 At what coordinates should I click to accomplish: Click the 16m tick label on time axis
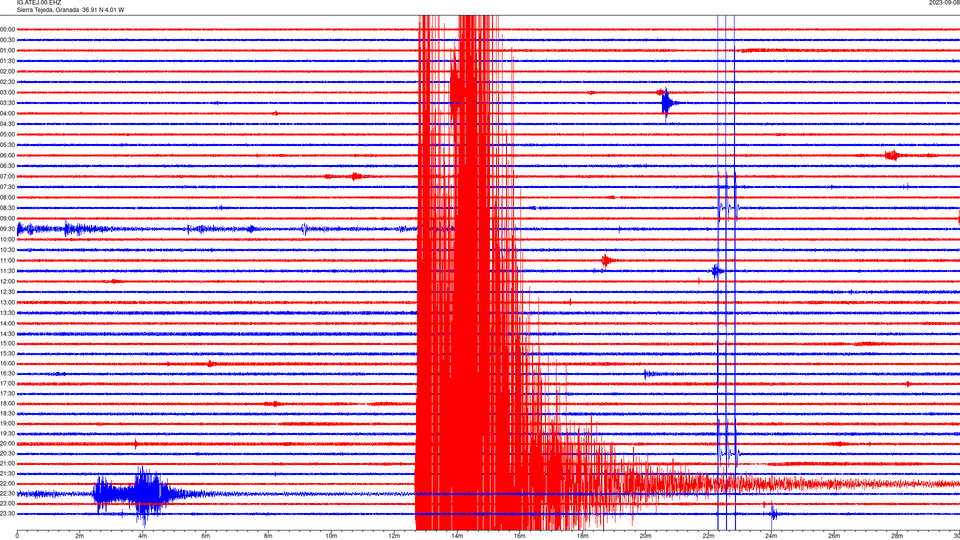520,536
